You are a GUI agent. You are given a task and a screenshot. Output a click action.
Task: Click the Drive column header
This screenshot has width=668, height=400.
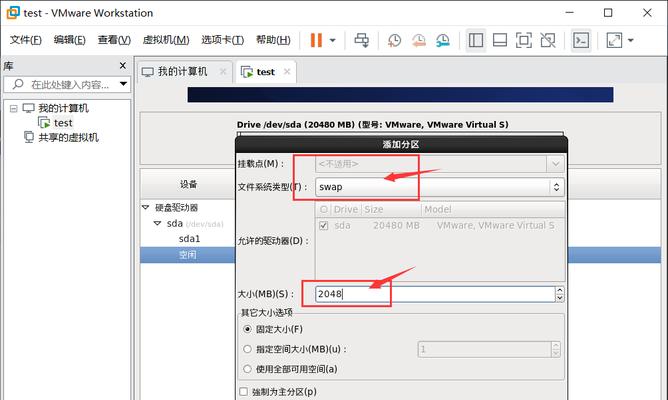click(x=346, y=210)
